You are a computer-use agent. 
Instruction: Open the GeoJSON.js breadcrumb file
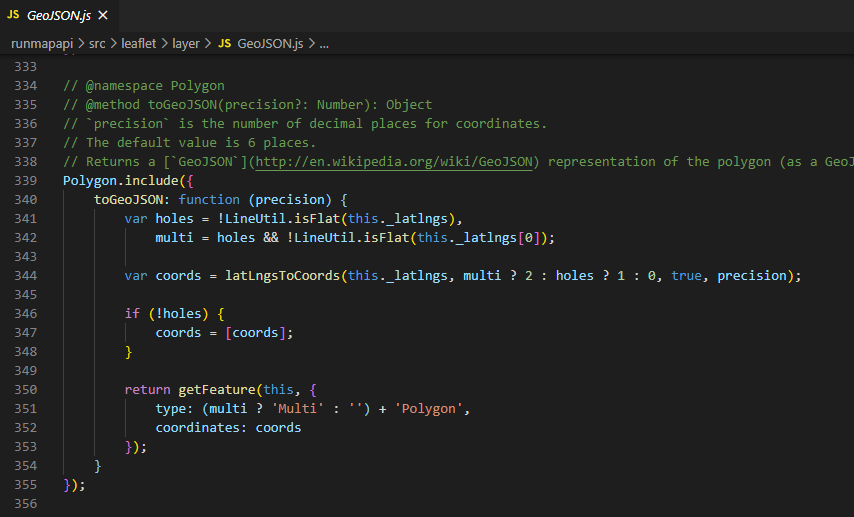(270, 44)
